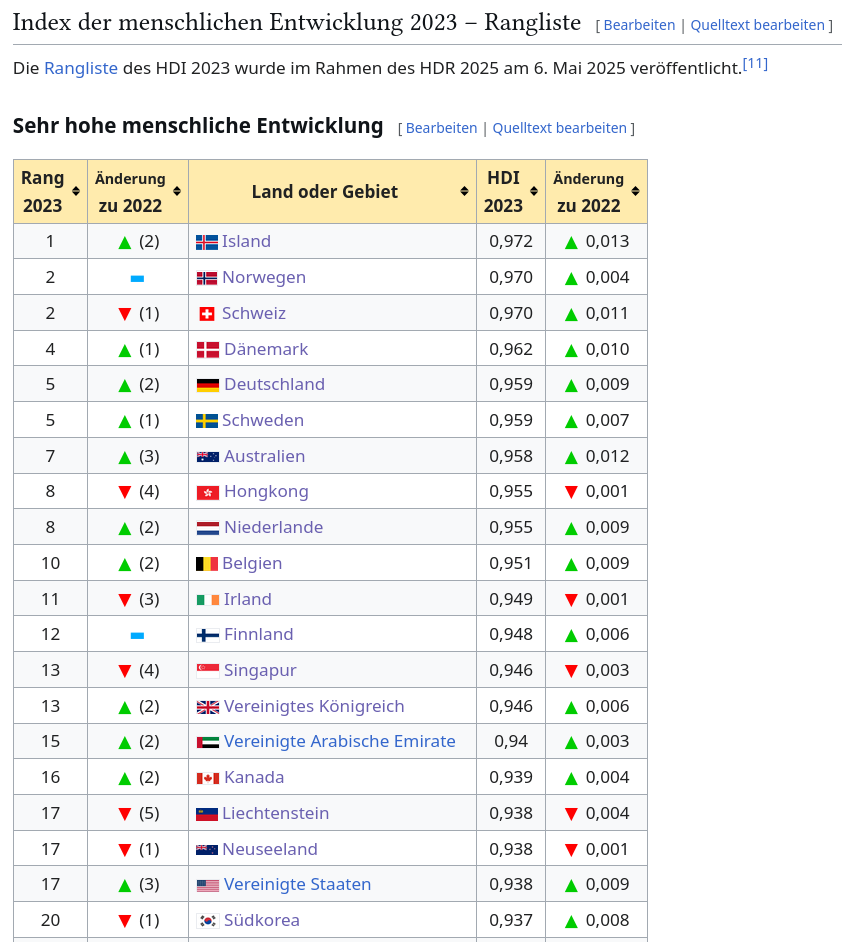Click the Island flag icon
This screenshot has width=842, height=942.
pyautogui.click(x=207, y=242)
